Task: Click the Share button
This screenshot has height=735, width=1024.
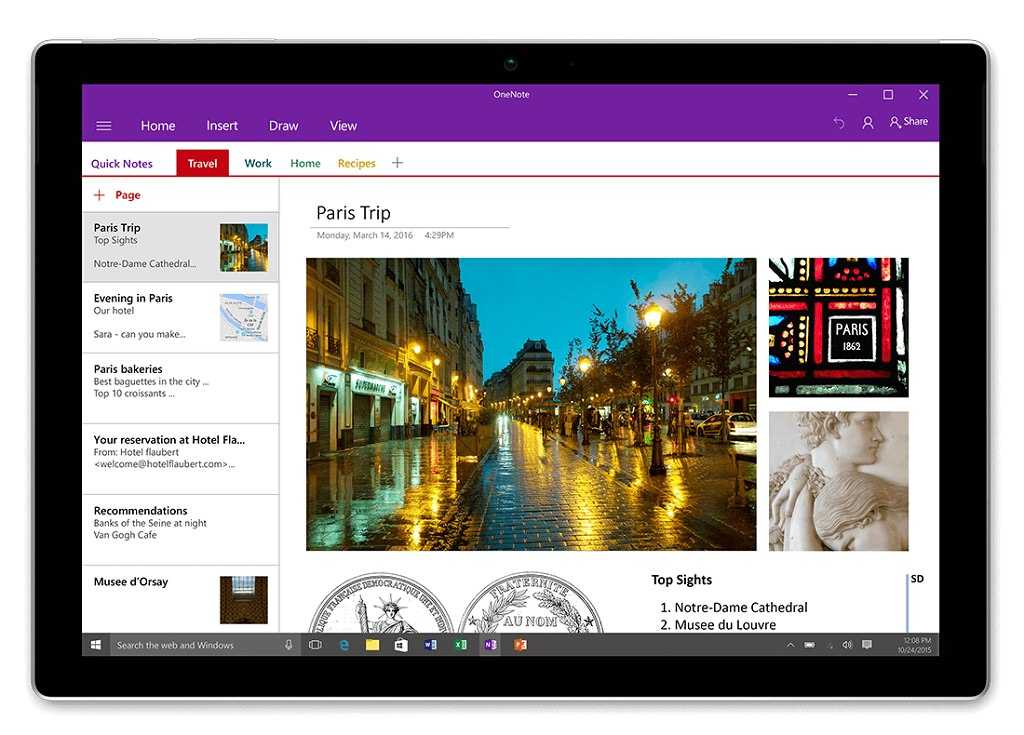Action: [x=909, y=122]
